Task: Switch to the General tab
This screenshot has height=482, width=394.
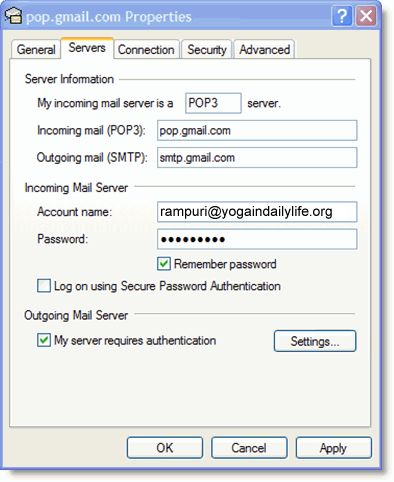Action: pos(36,50)
